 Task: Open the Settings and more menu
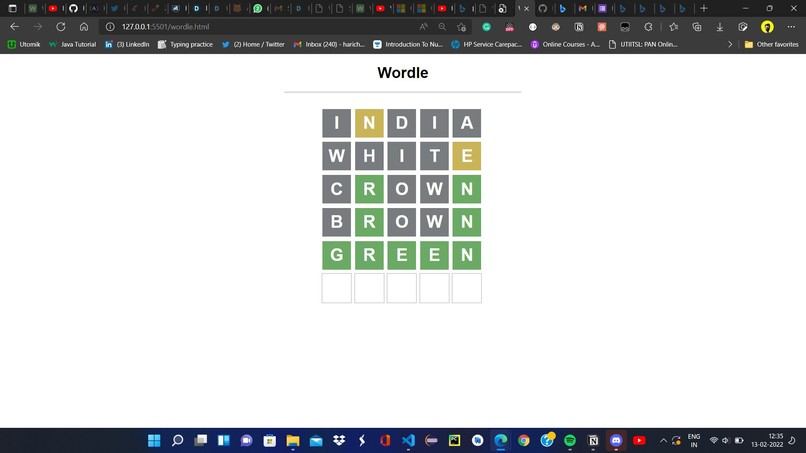pyautogui.click(x=791, y=27)
